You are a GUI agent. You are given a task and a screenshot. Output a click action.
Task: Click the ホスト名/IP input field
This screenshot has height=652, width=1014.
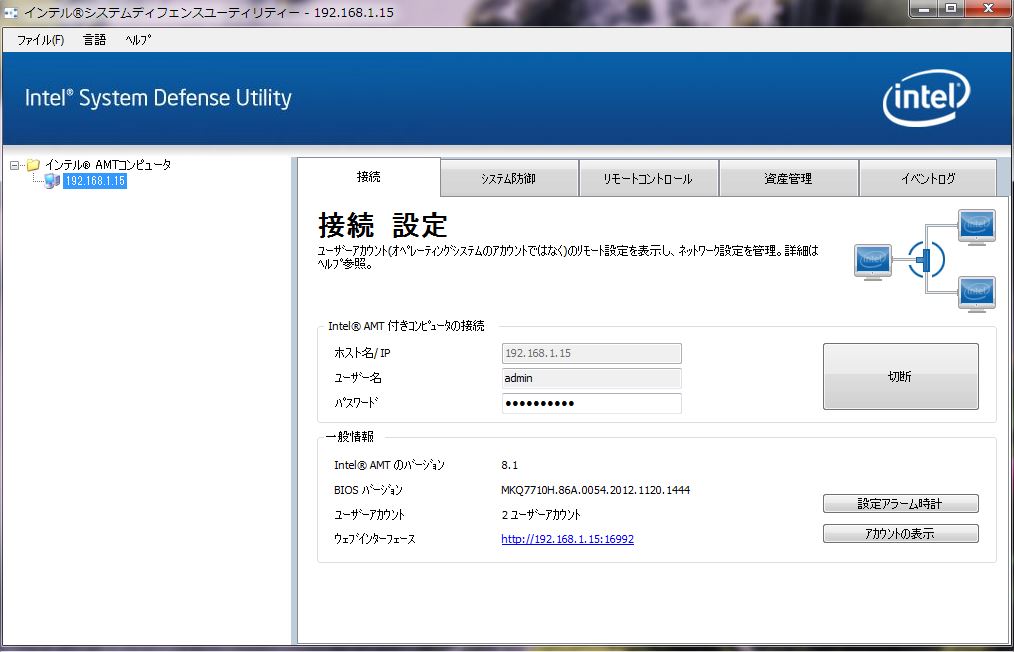[591, 353]
